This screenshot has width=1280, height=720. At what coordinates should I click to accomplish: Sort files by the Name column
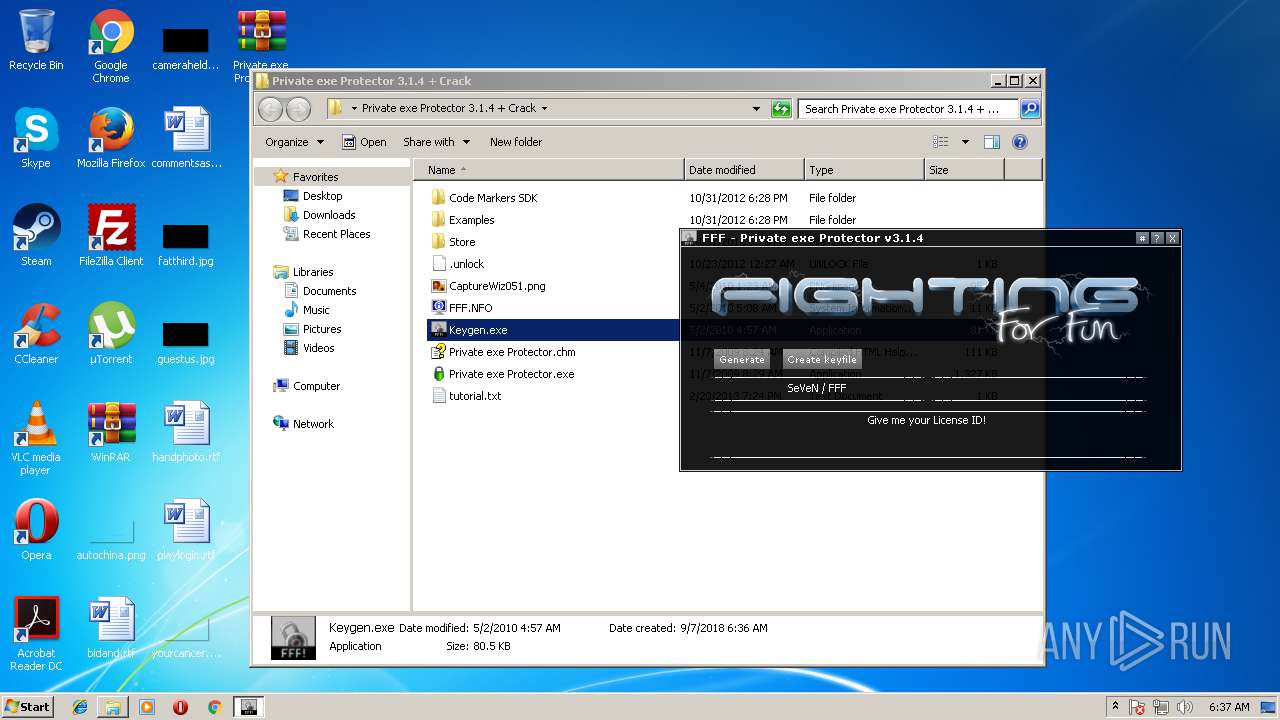(x=549, y=170)
